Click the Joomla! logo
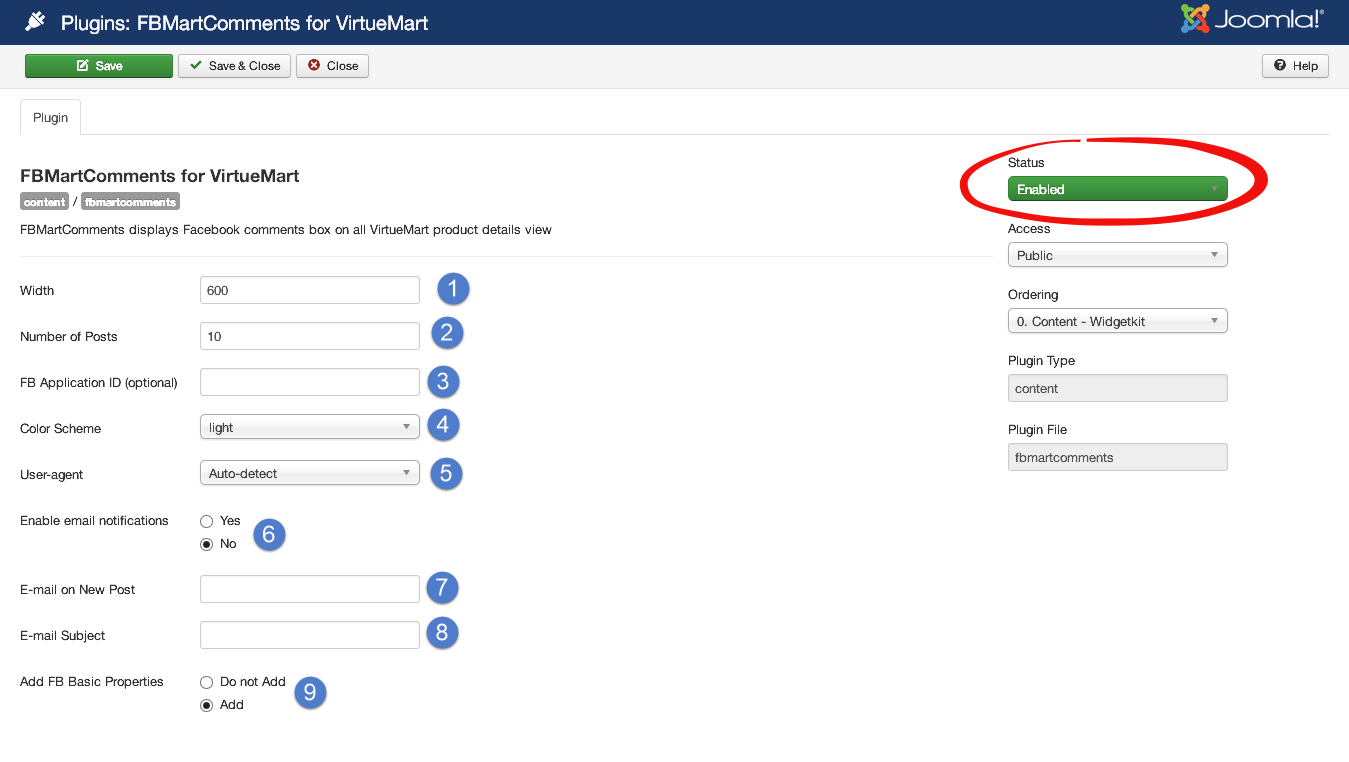The width and height of the screenshot is (1349, 762). (x=1251, y=19)
